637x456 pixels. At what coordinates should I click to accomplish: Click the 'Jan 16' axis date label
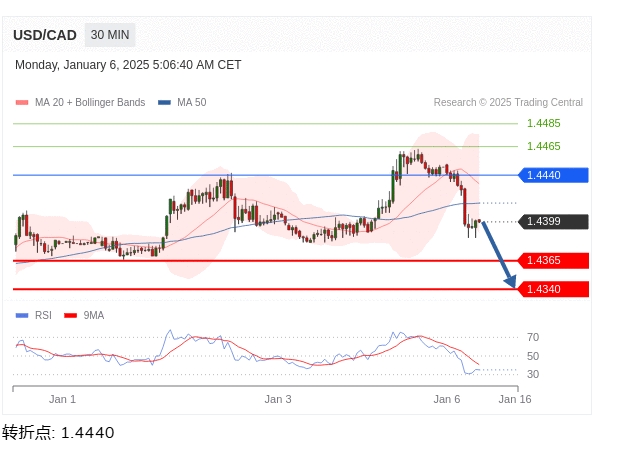click(x=515, y=399)
